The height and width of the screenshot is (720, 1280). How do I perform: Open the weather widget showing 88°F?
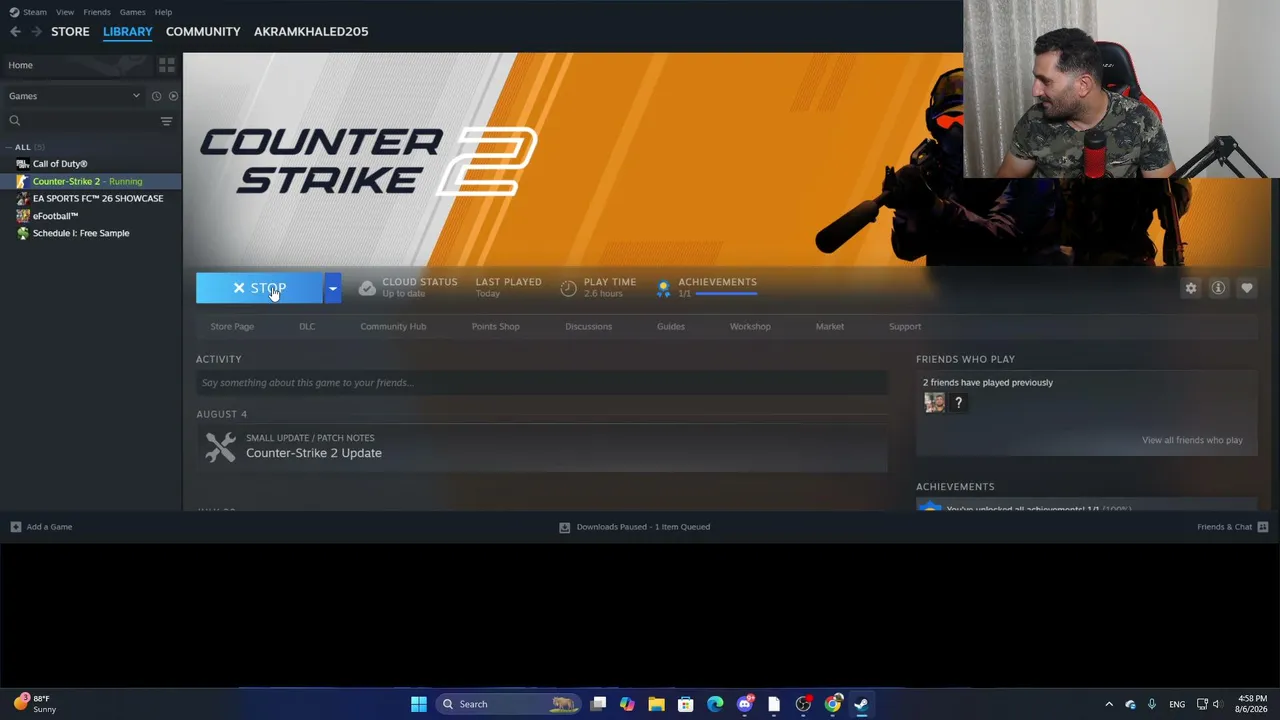point(36,704)
